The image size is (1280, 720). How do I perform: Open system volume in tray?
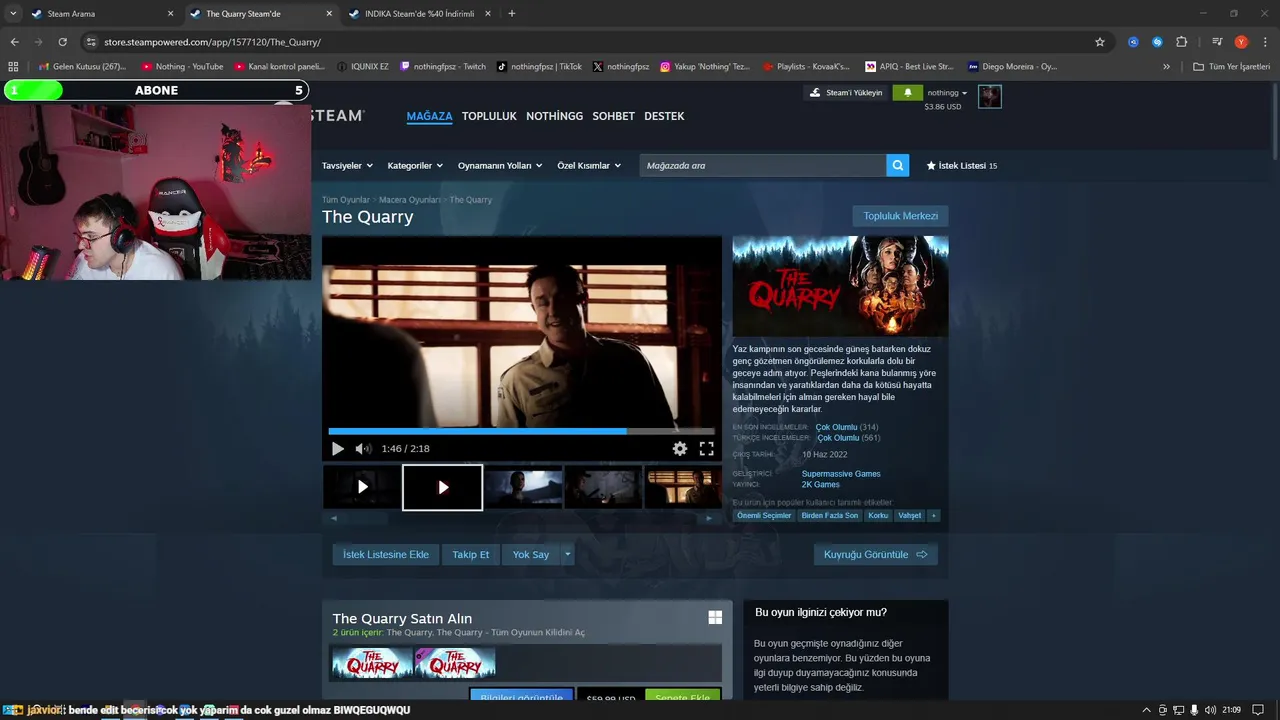(x=1211, y=710)
